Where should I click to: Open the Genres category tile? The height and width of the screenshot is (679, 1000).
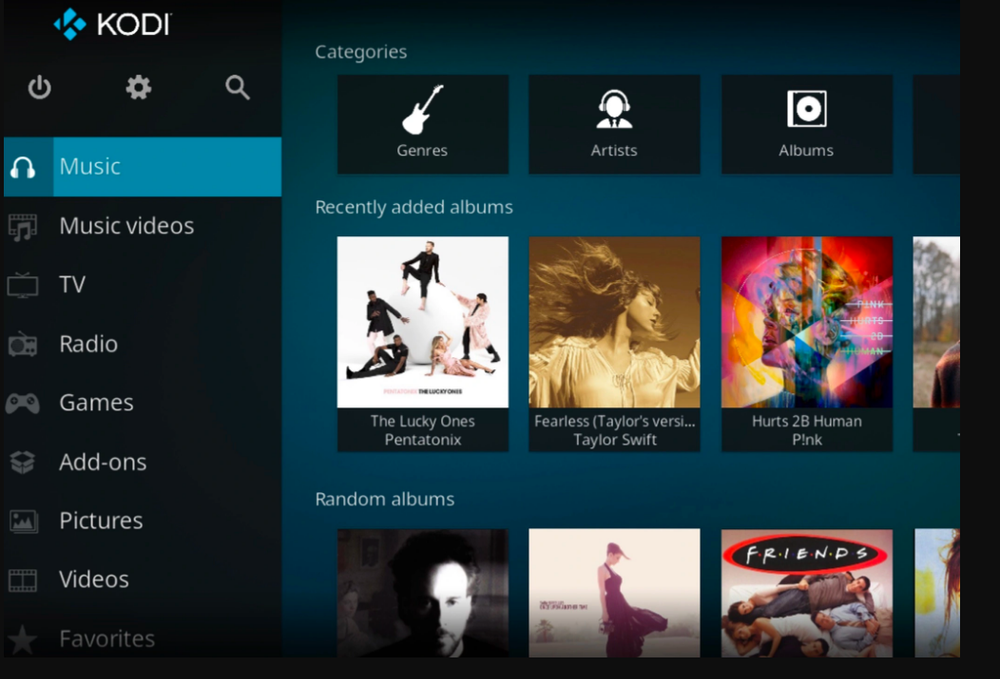click(x=422, y=123)
